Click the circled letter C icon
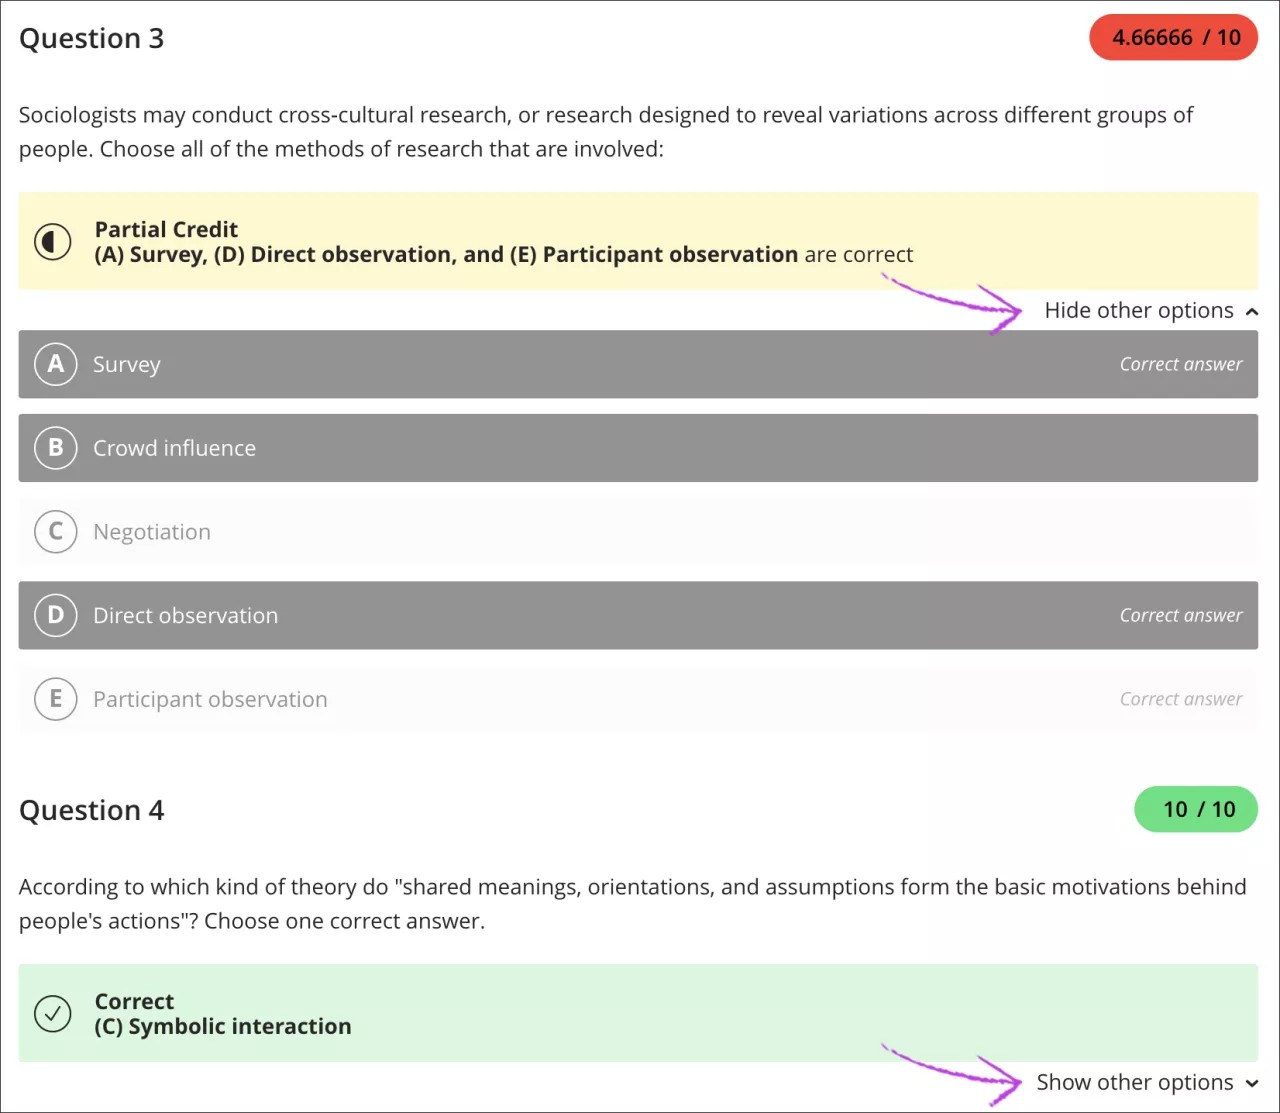Viewport: 1280px width, 1113px height. tap(55, 531)
